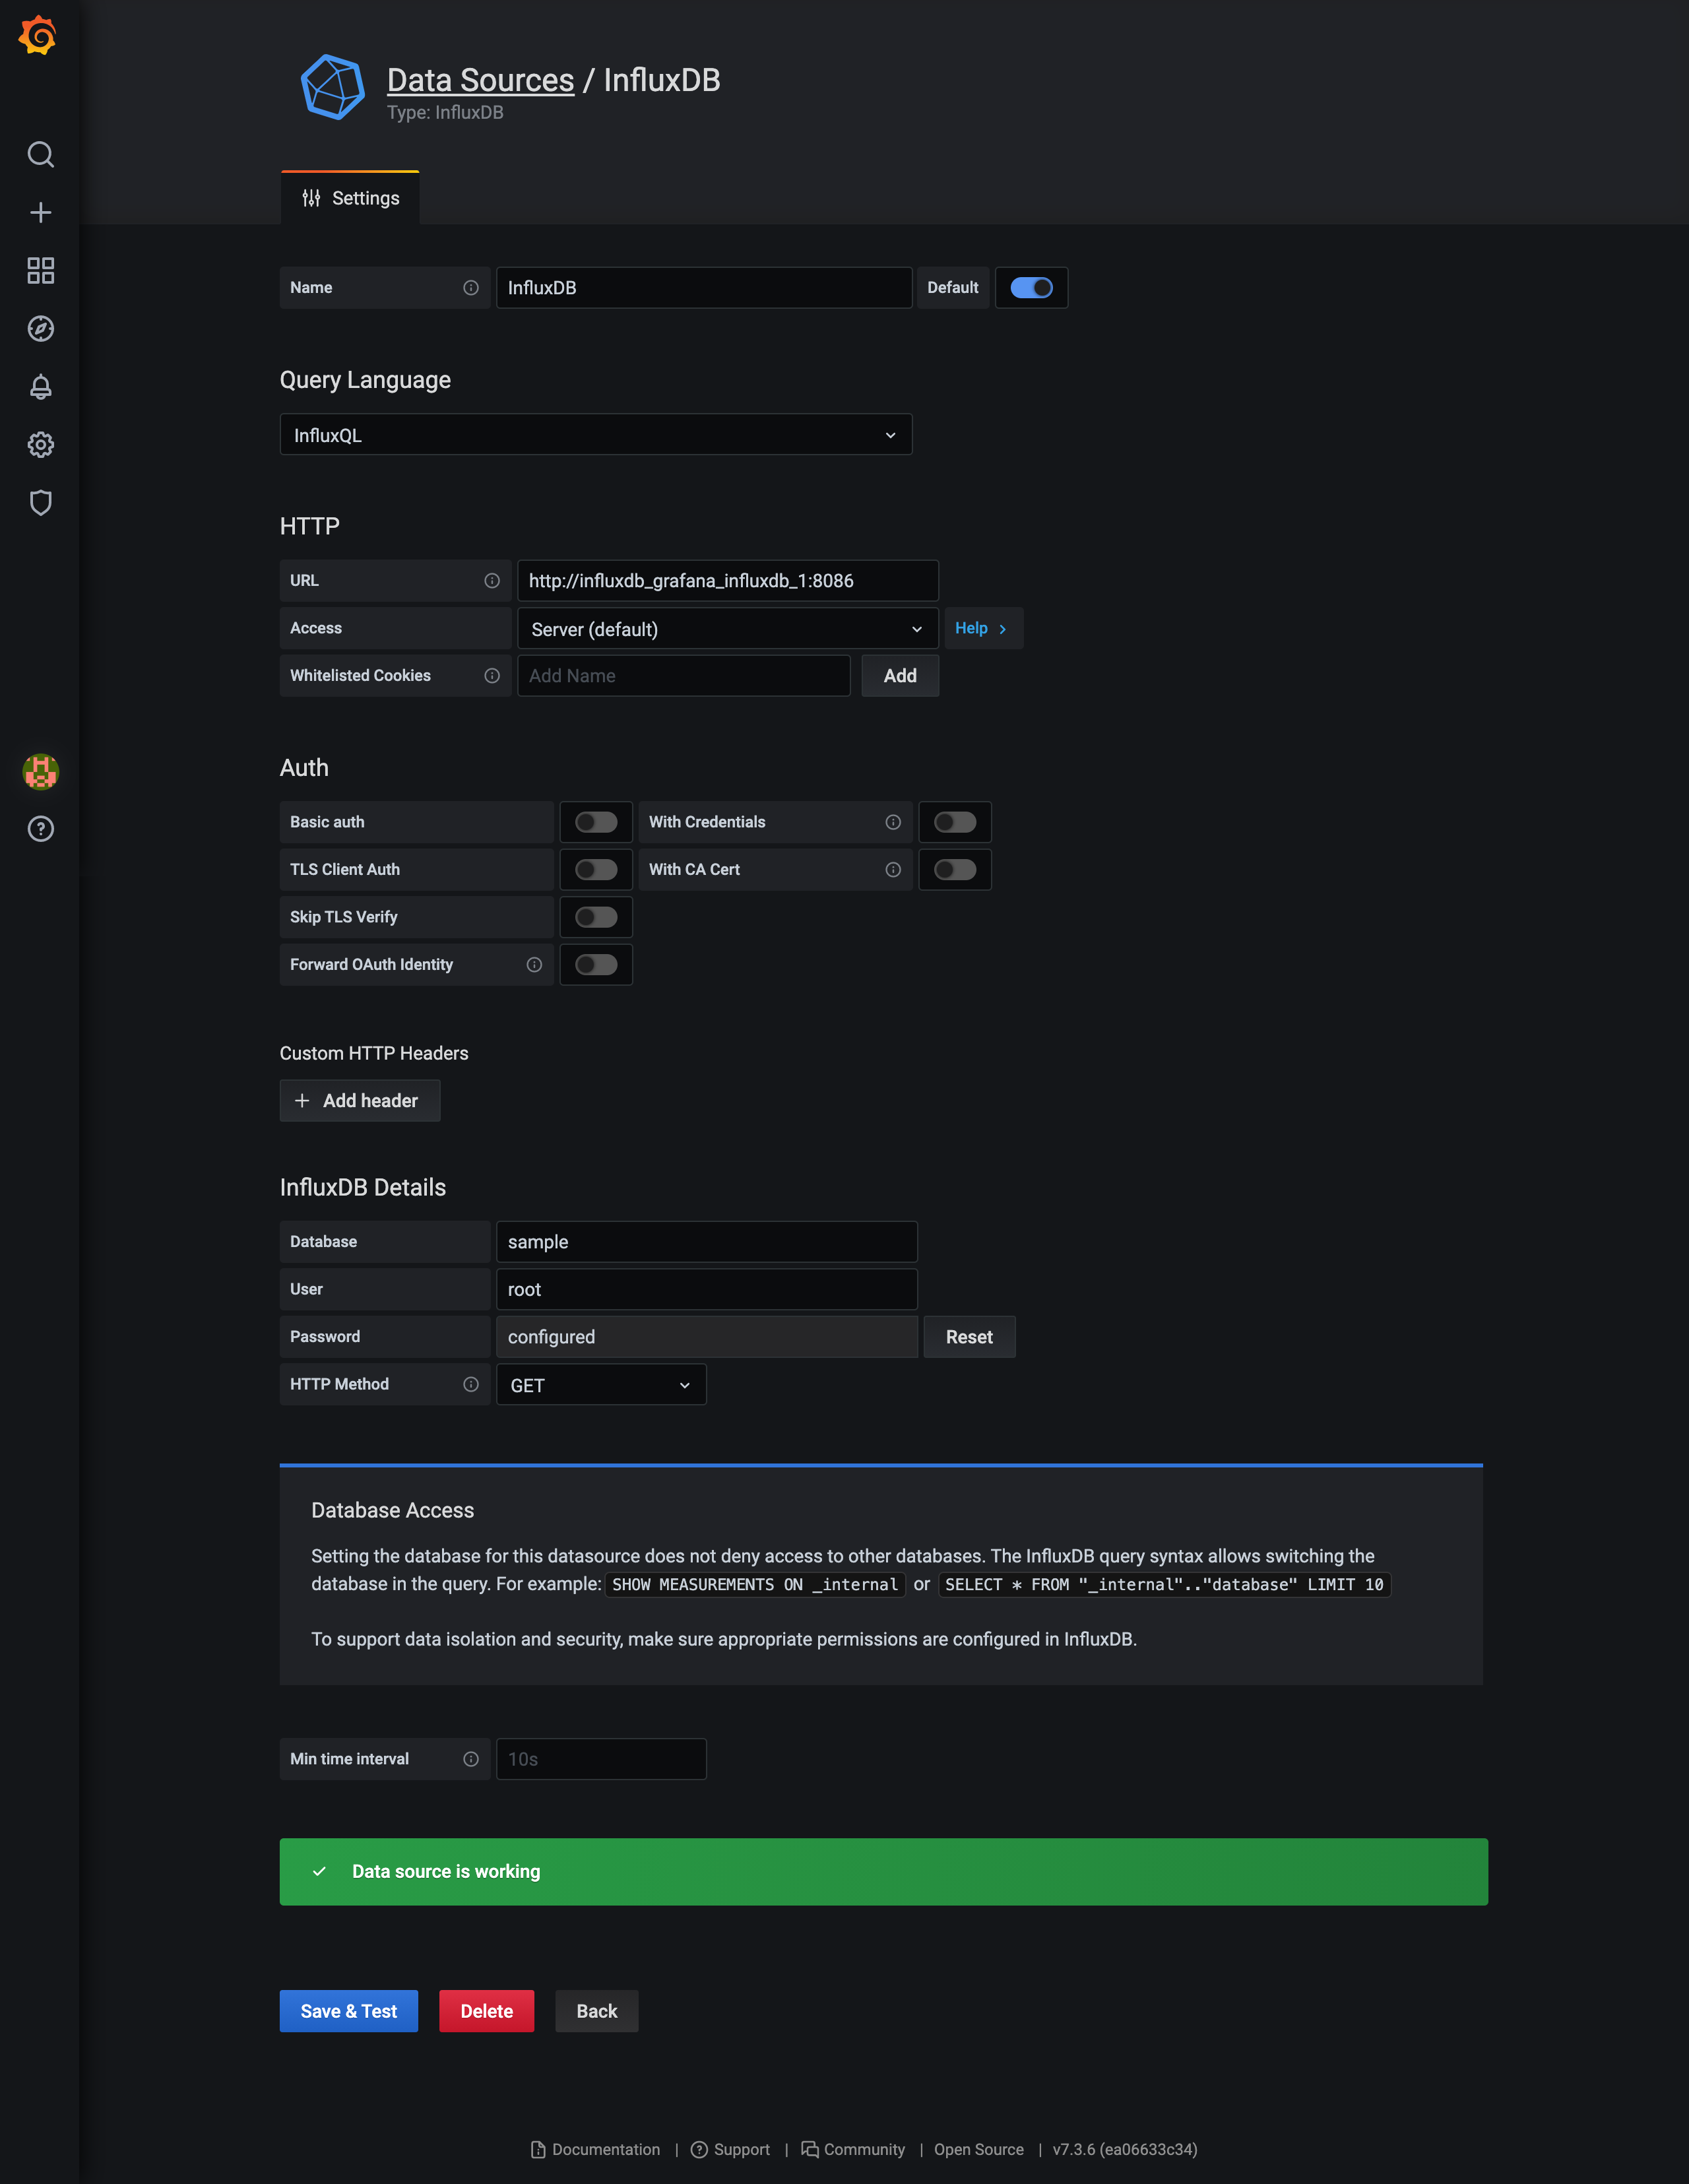Open the search magnifier icon in sidebar

[x=40, y=154]
